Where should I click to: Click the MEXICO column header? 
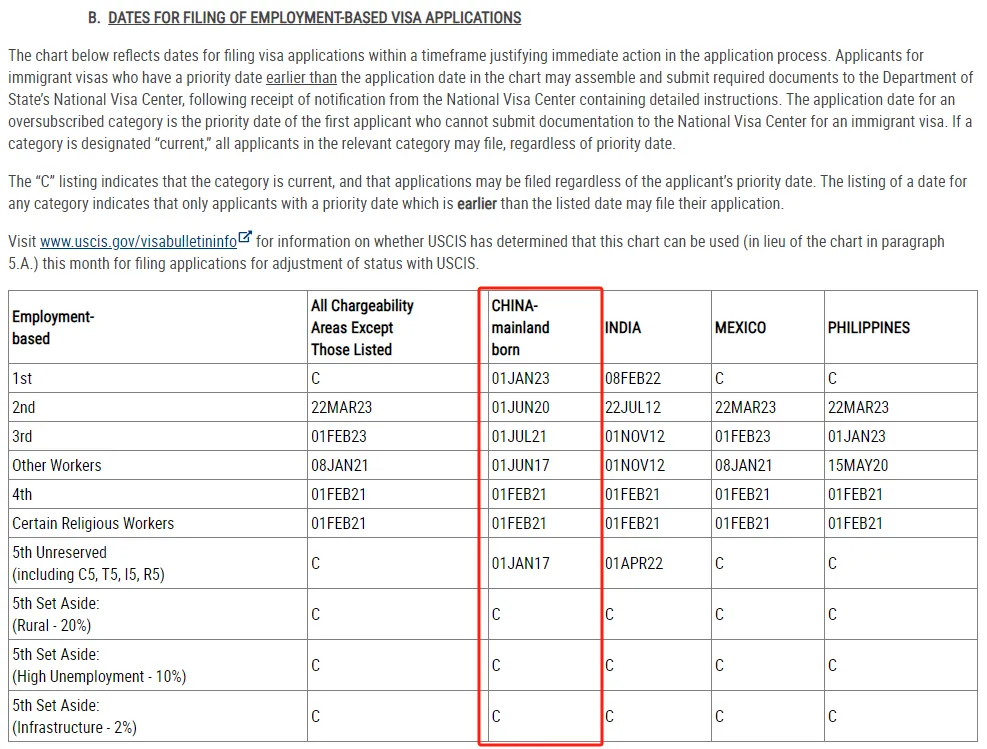740,328
